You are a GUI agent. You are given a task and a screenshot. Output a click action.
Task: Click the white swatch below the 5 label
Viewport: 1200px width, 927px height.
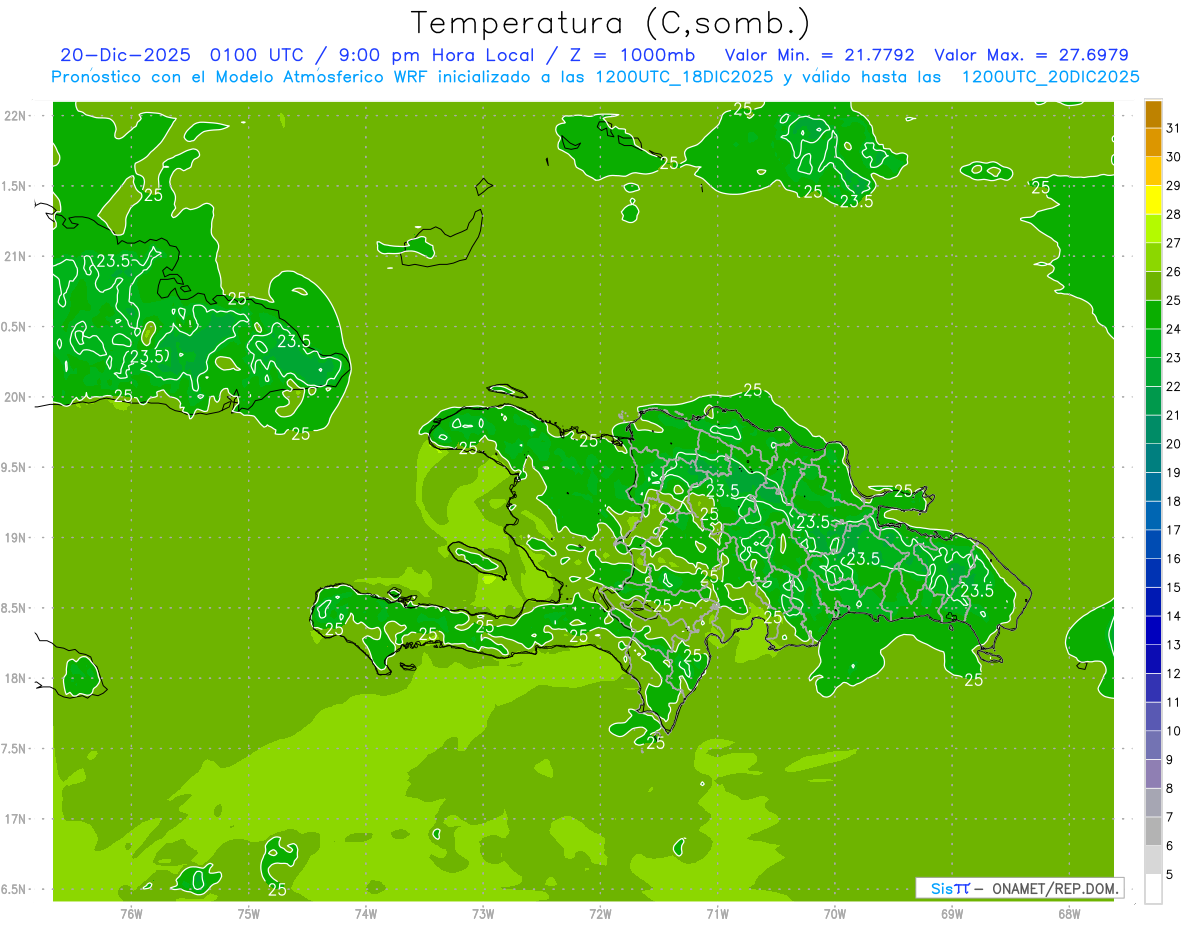(1153, 889)
